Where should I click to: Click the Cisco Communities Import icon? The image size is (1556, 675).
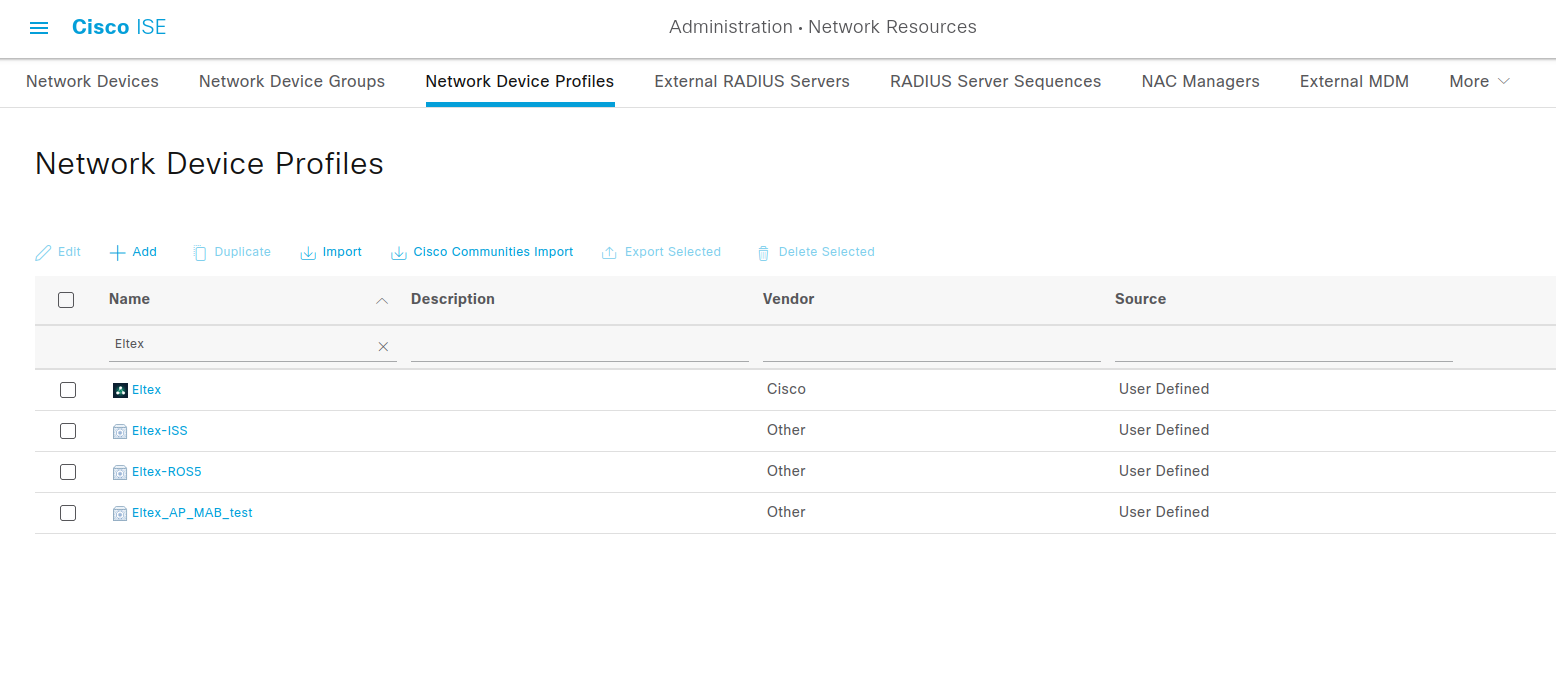[398, 253]
